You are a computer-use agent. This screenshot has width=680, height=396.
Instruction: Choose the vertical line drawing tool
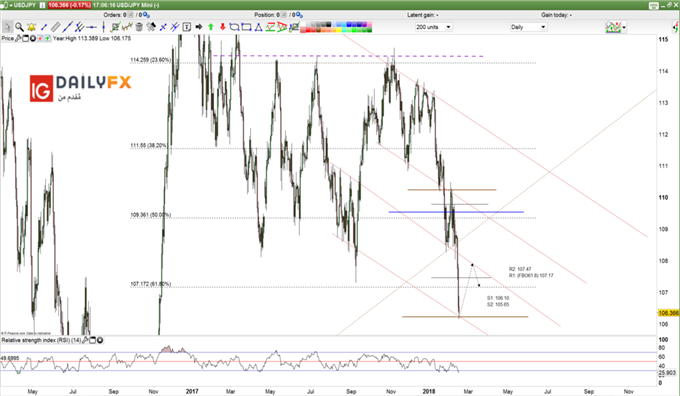[x=103, y=27]
